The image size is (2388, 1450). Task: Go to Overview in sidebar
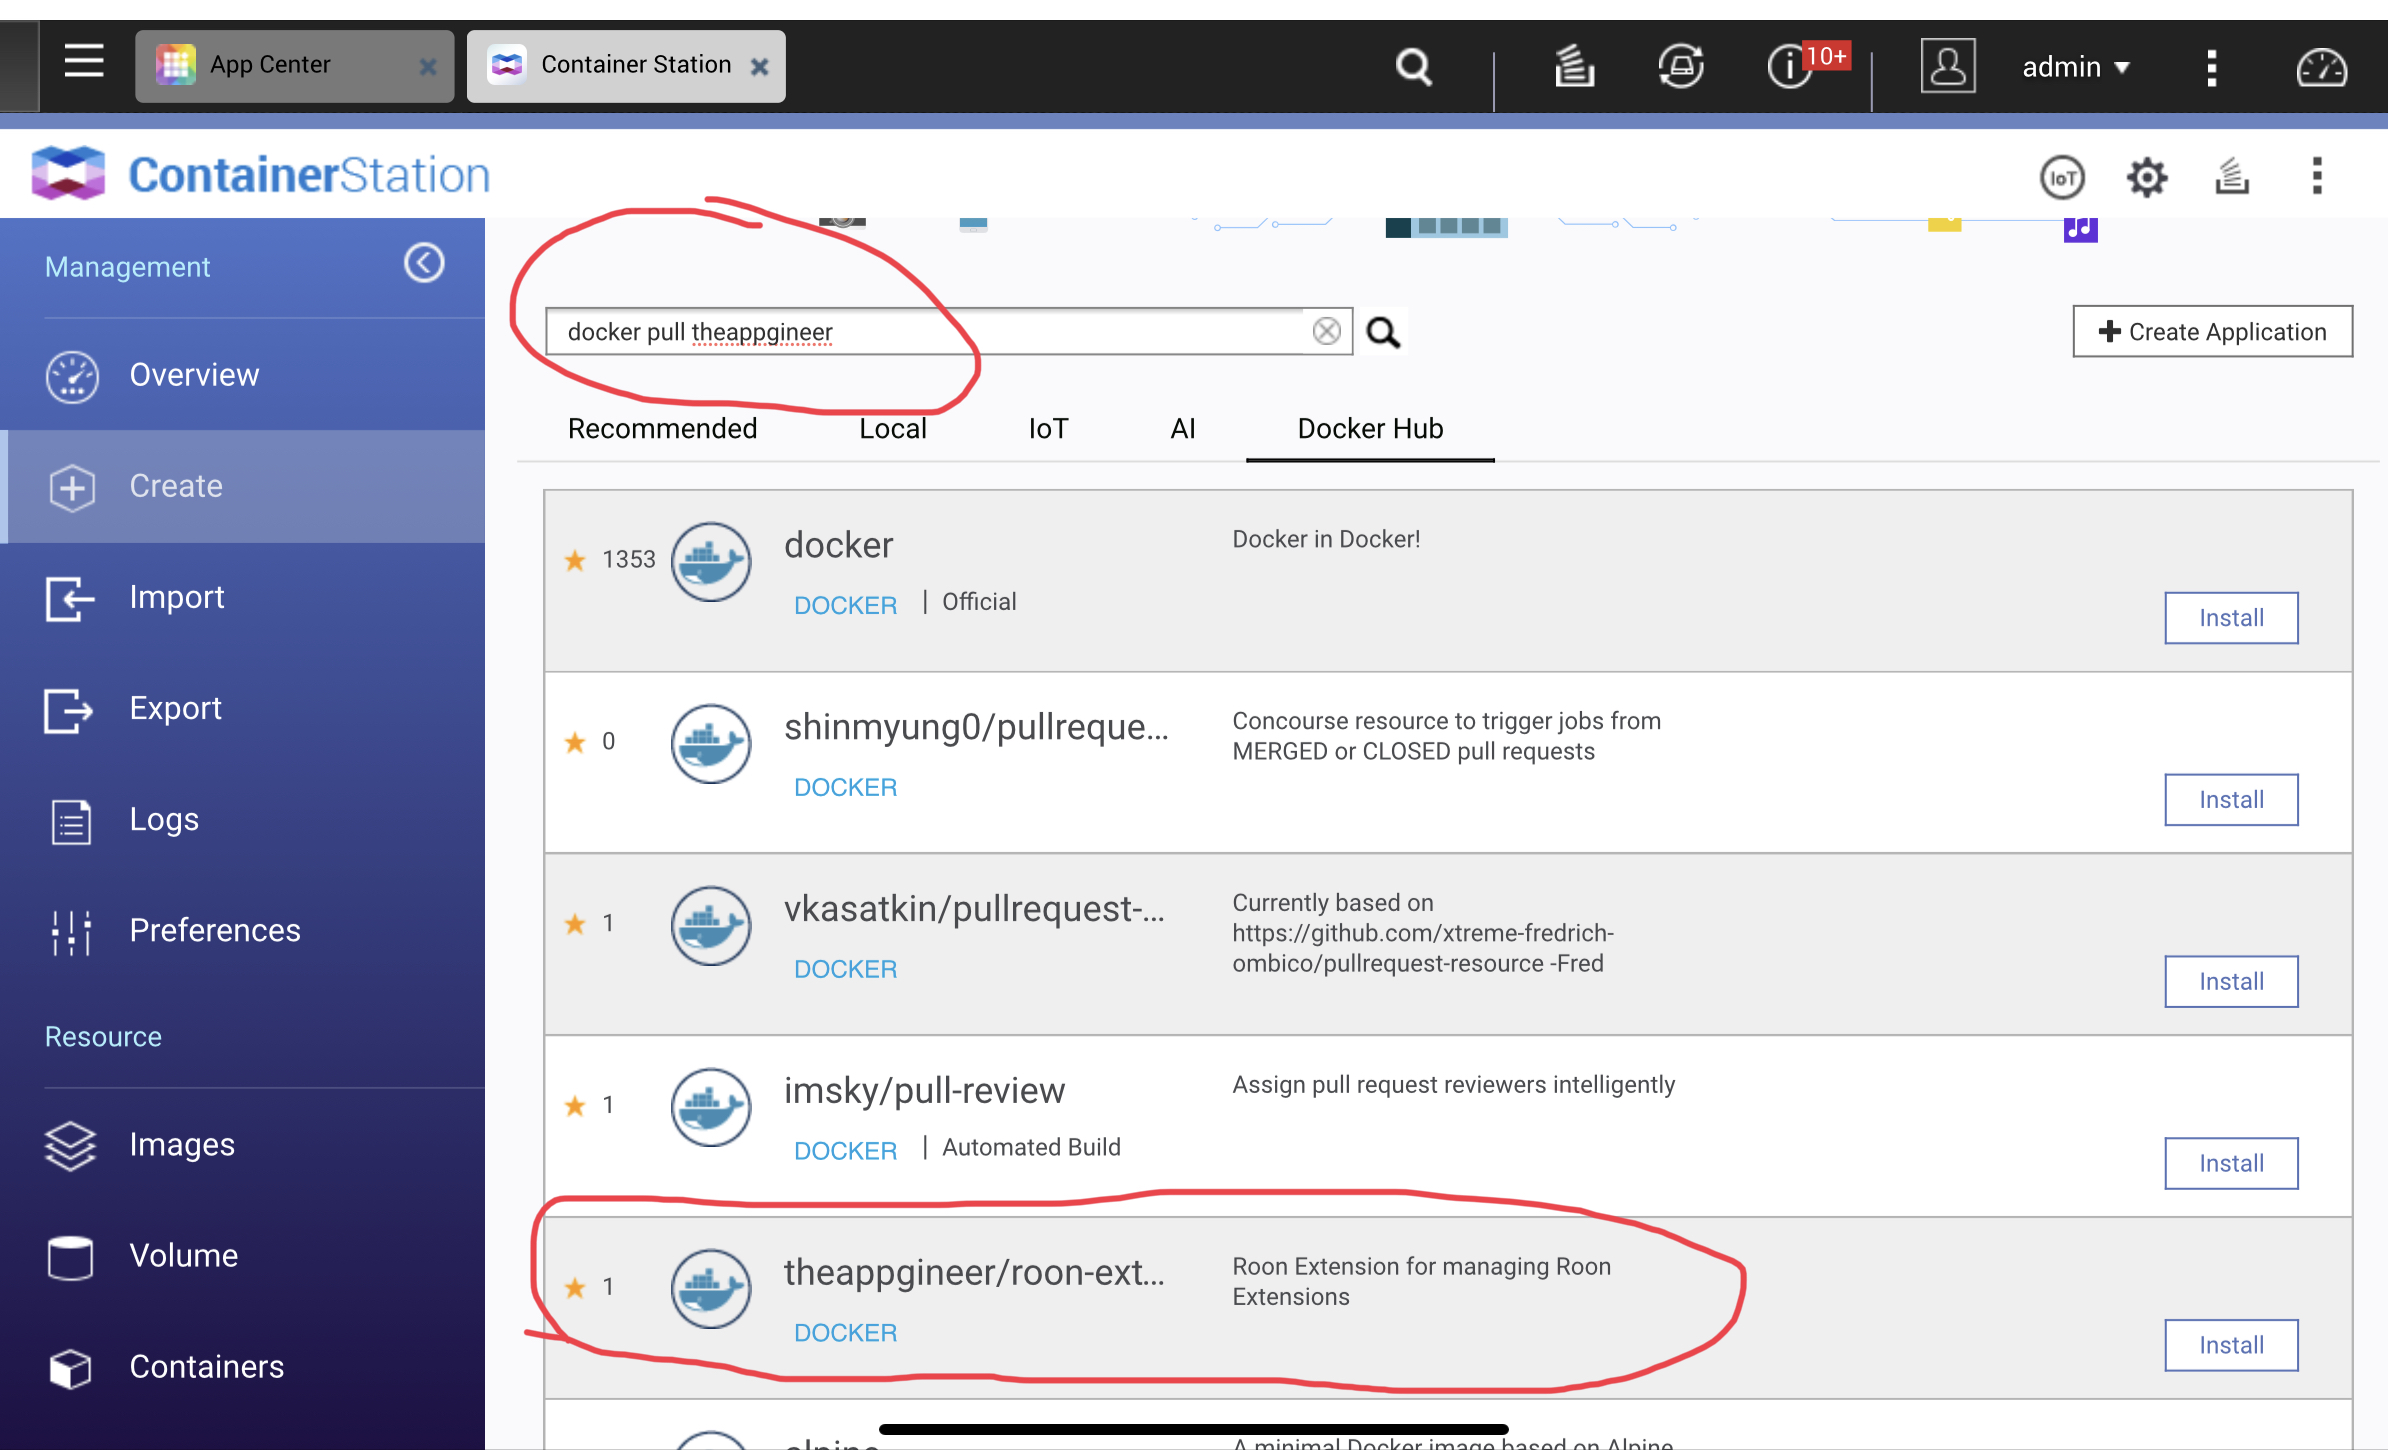242,375
